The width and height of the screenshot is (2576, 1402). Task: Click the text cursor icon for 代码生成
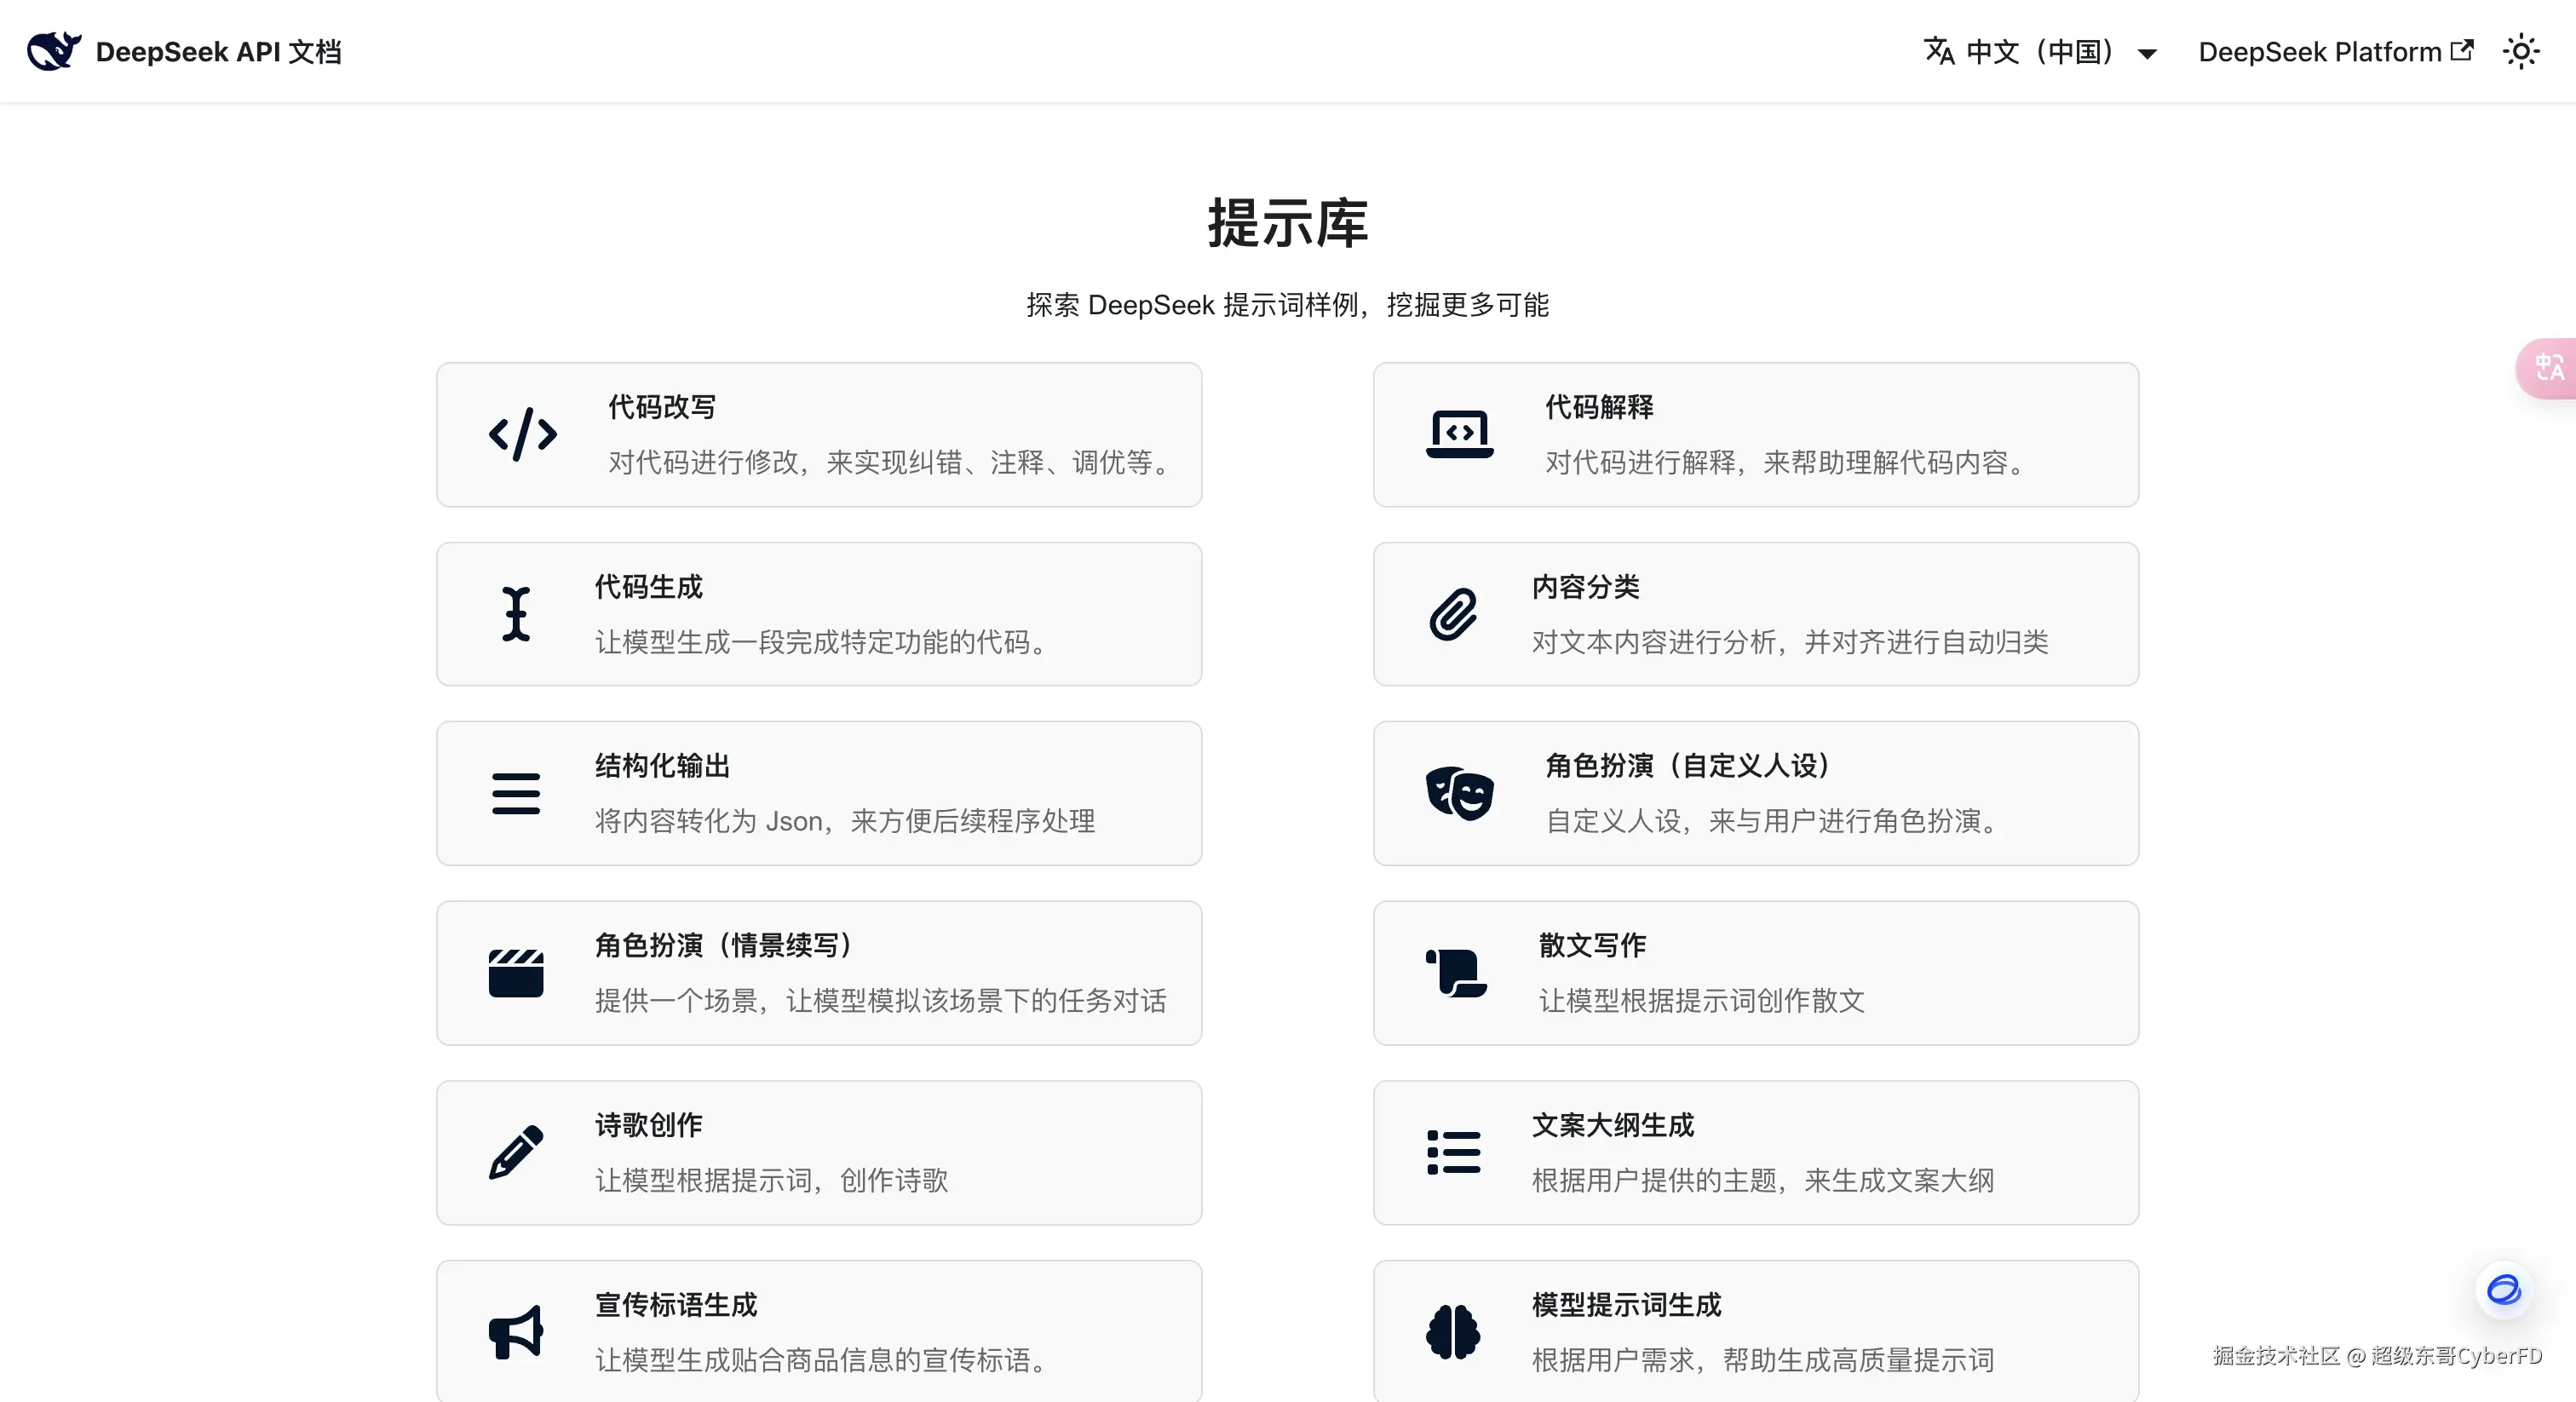(516, 613)
